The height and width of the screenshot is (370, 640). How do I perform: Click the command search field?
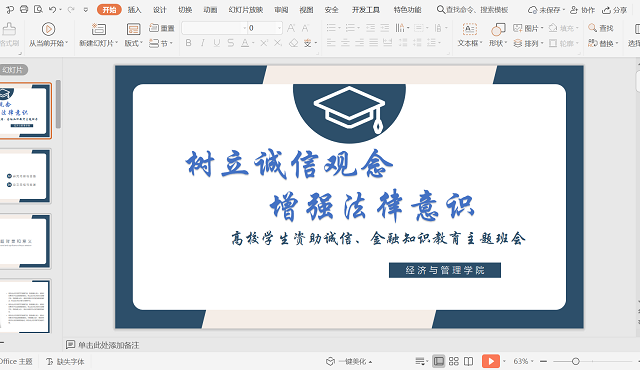(x=473, y=9)
